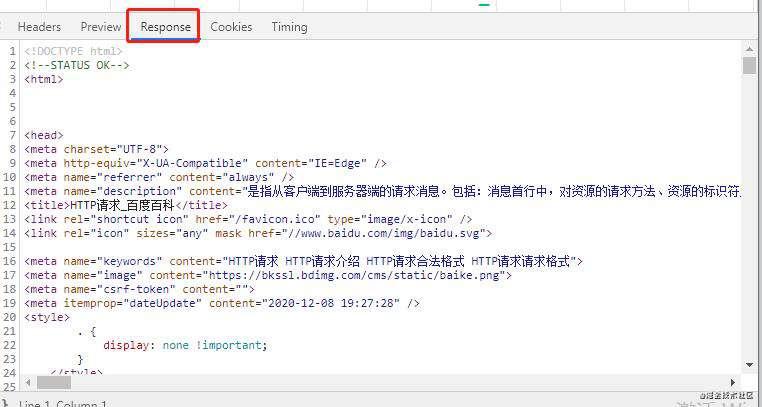Screen dimensions: 762x407
Task: Click the vertical scrollbar thumb
Action: coord(749,65)
